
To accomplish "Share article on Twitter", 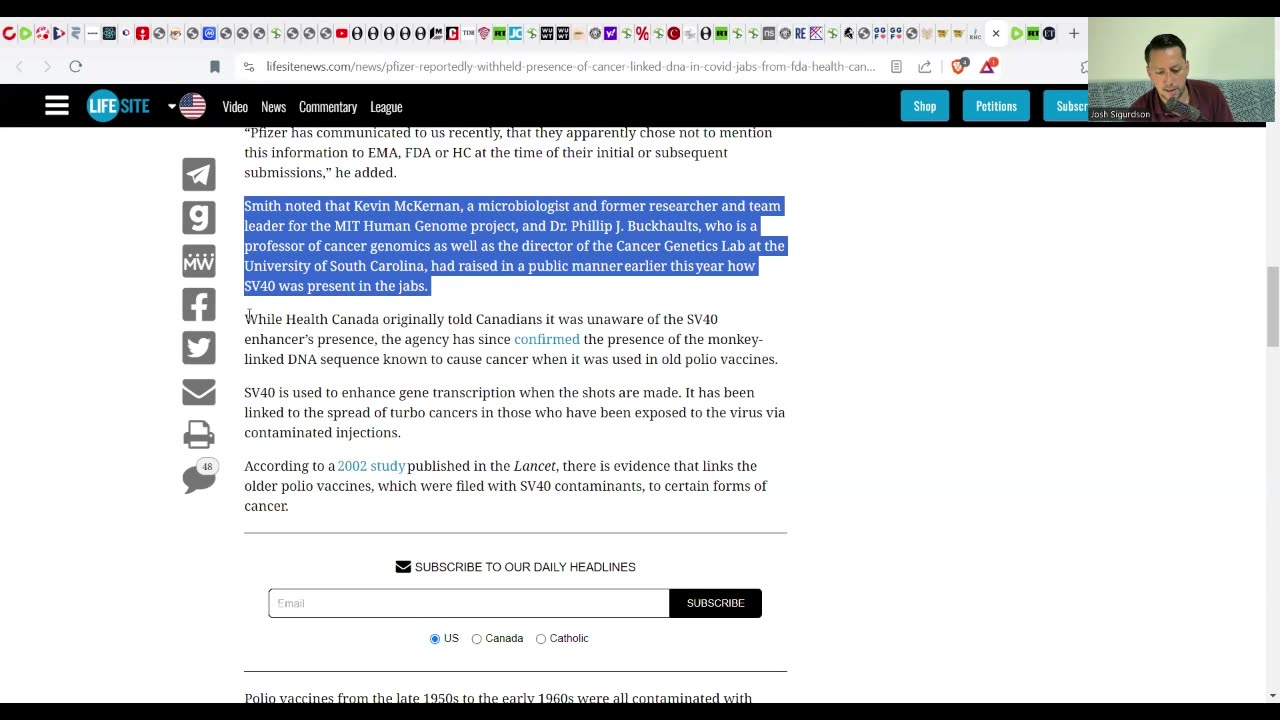I will pos(199,347).
